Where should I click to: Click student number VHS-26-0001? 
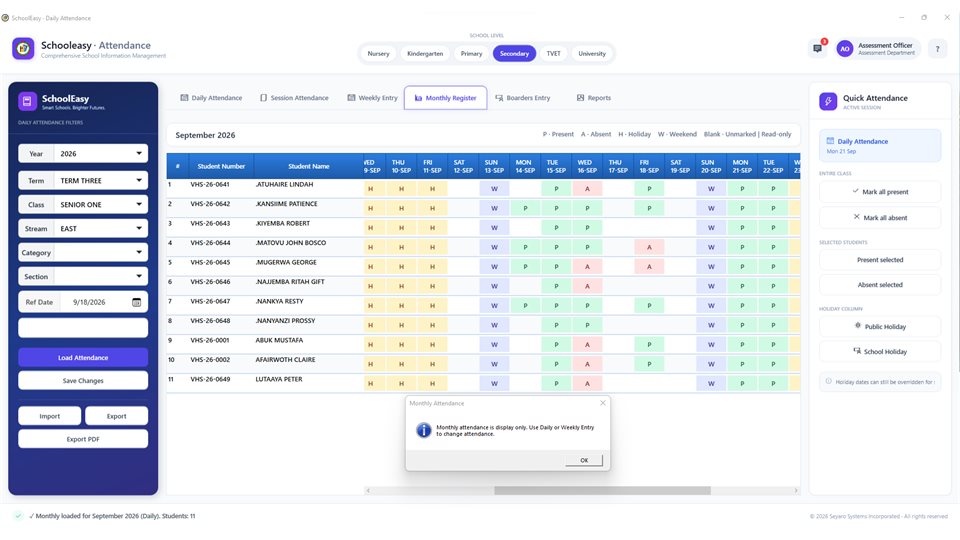(x=209, y=340)
